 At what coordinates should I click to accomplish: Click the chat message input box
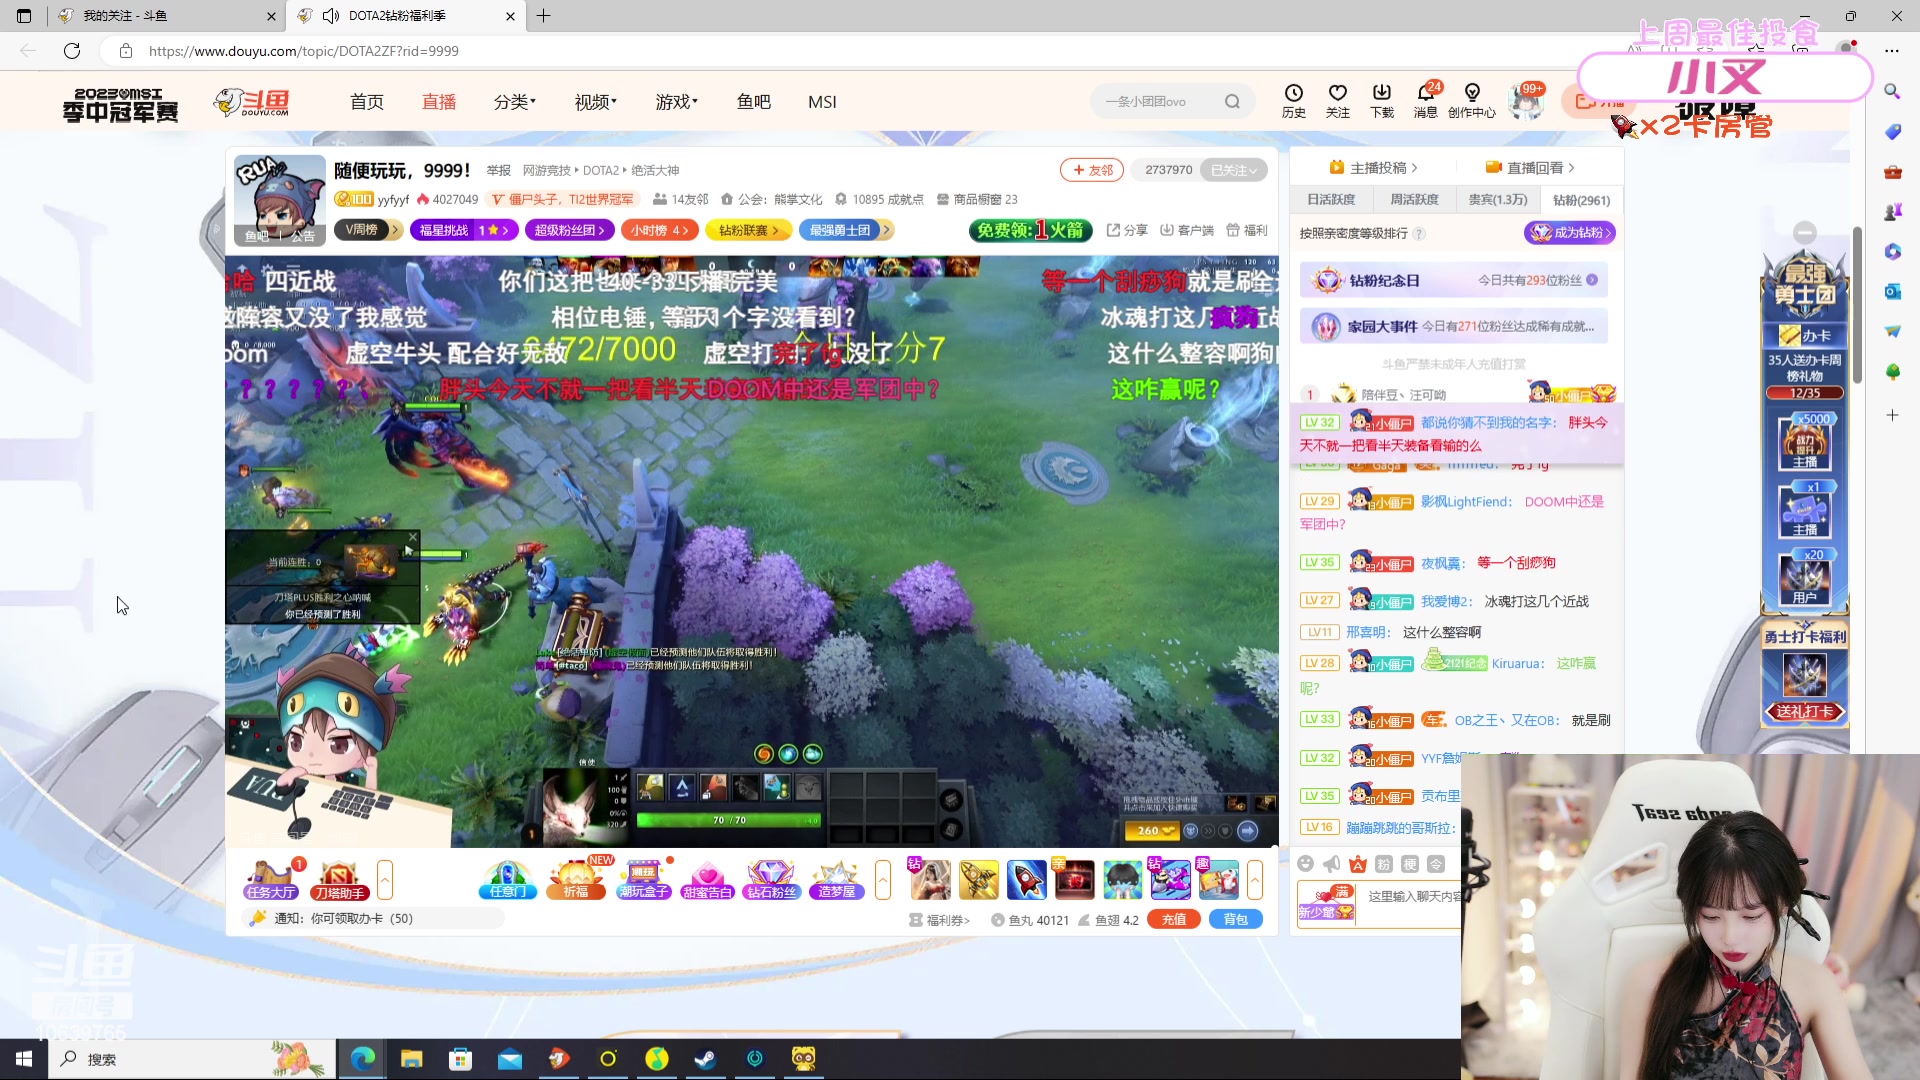click(1412, 897)
